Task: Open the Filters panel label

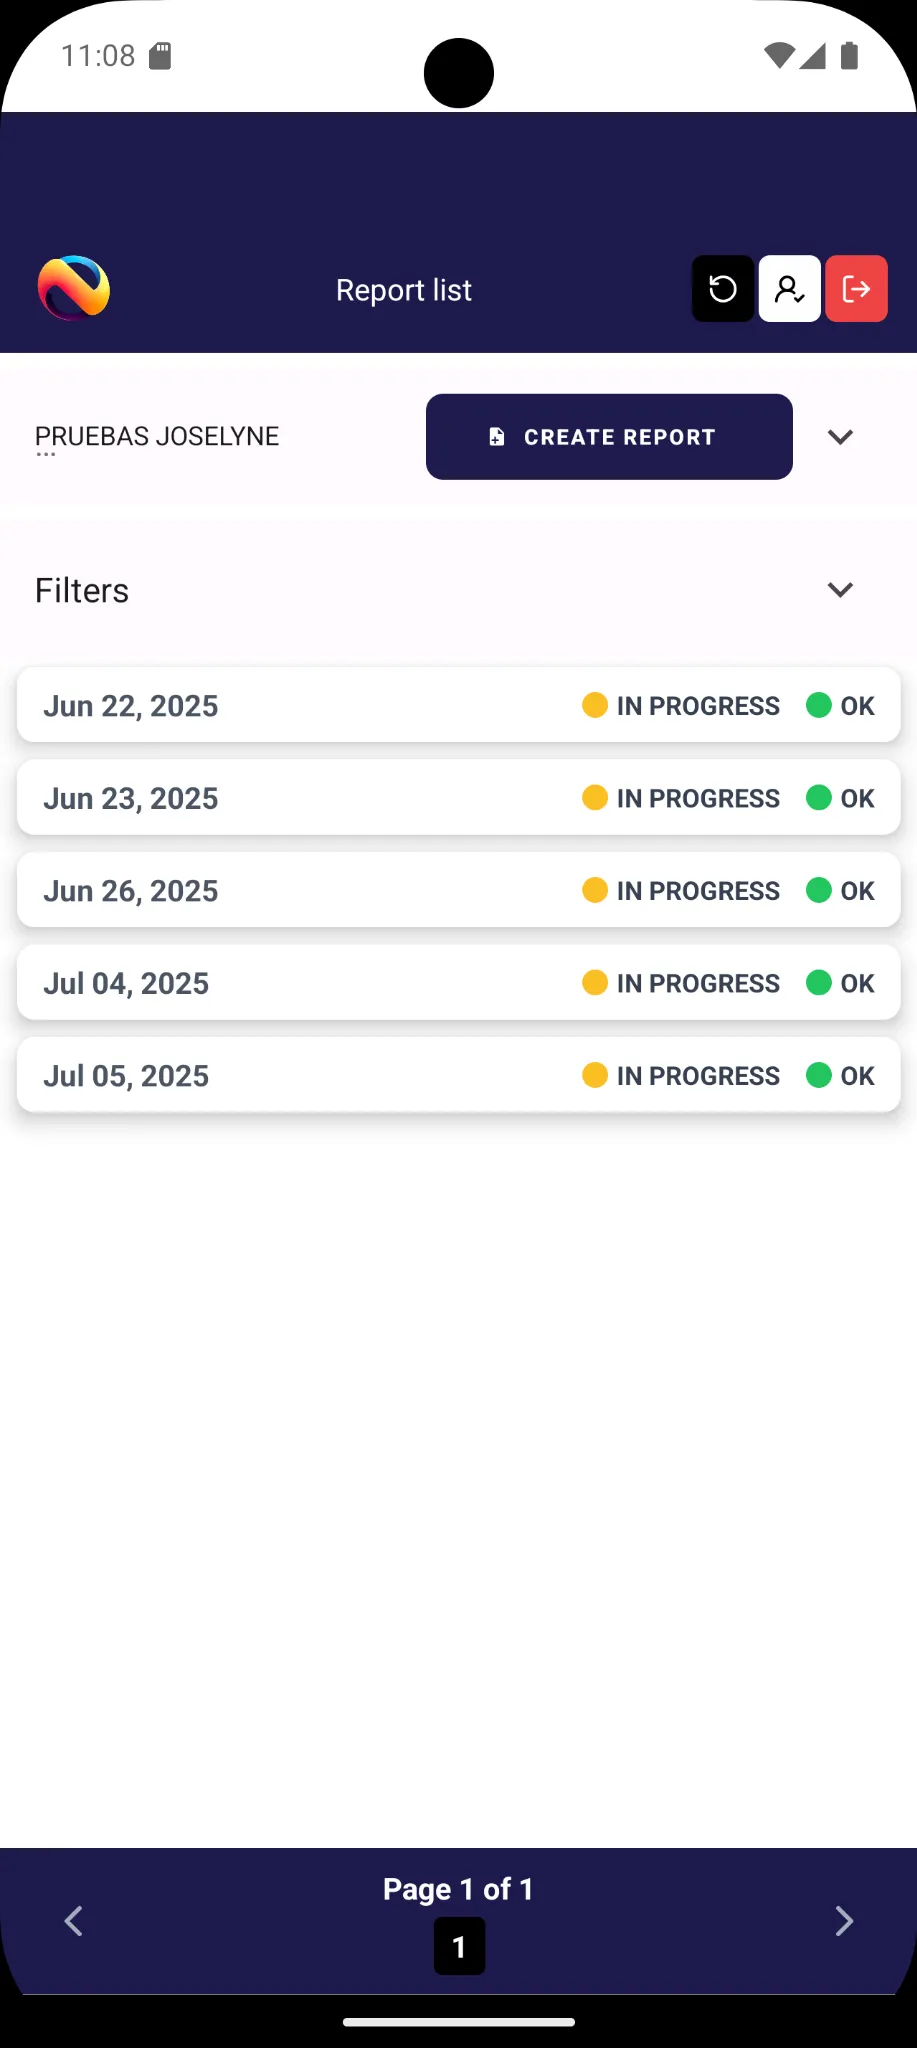Action: [x=82, y=590]
